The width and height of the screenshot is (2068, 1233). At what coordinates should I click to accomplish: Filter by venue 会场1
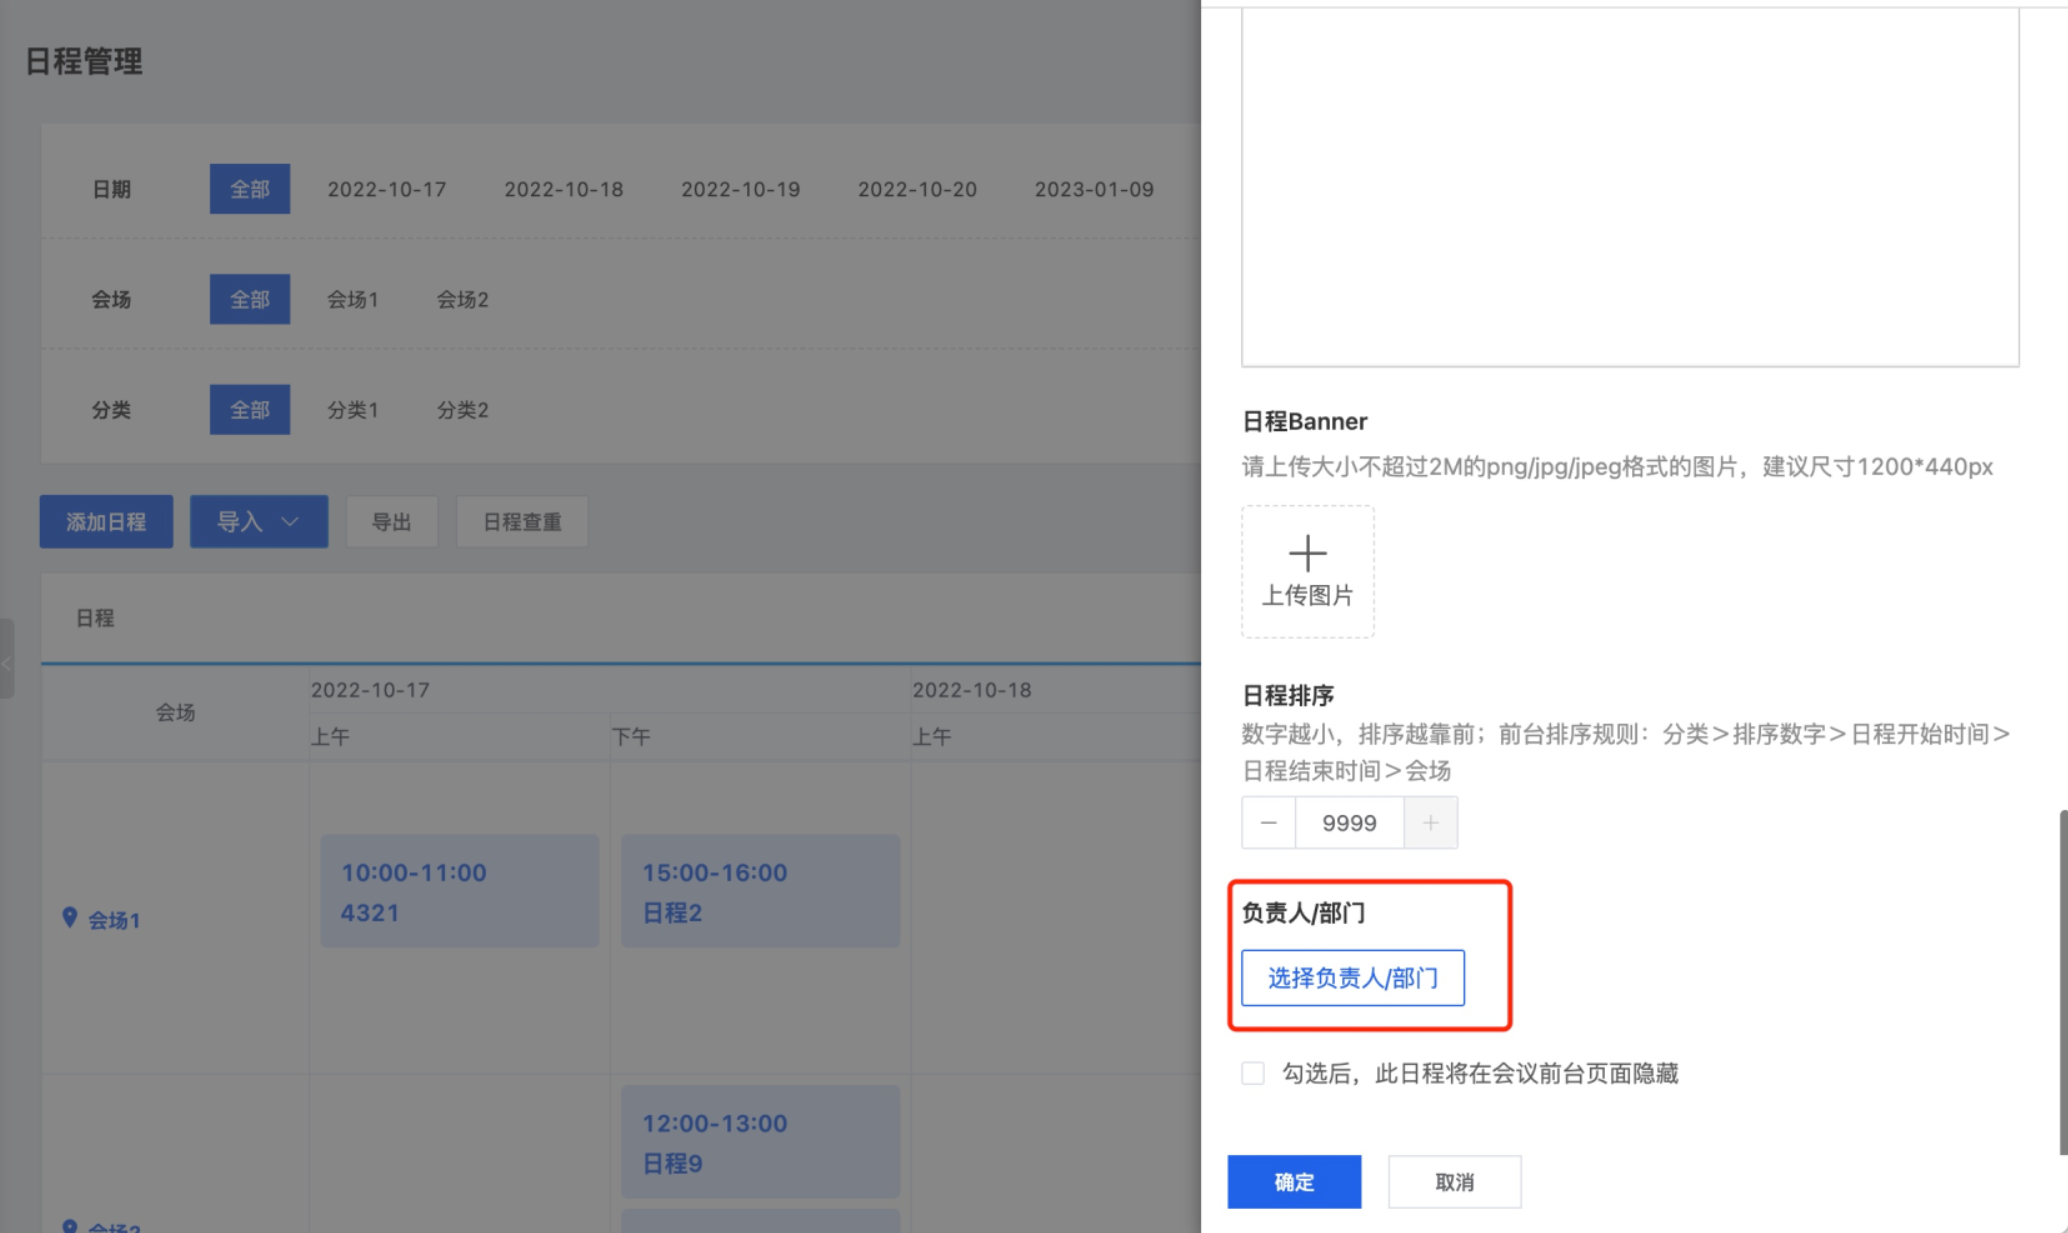coord(353,299)
